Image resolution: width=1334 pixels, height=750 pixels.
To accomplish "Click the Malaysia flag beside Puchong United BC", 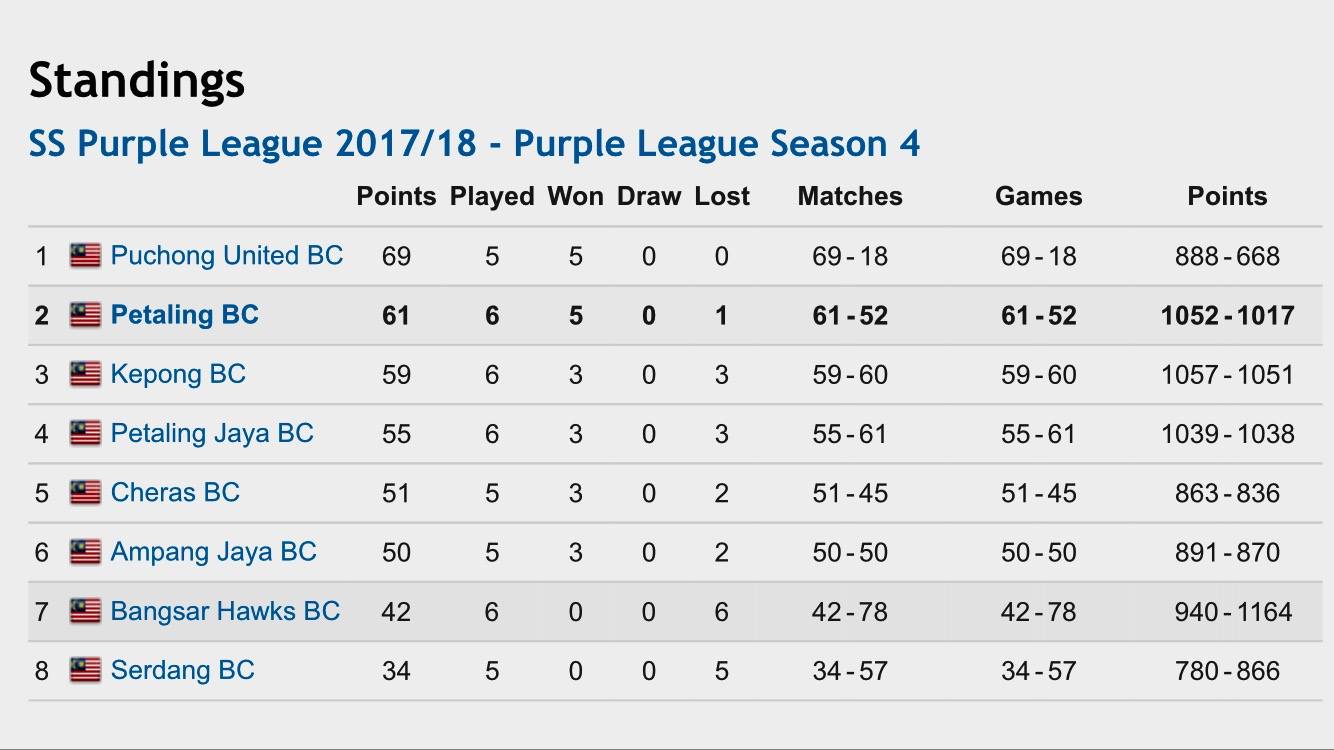I will [x=85, y=256].
